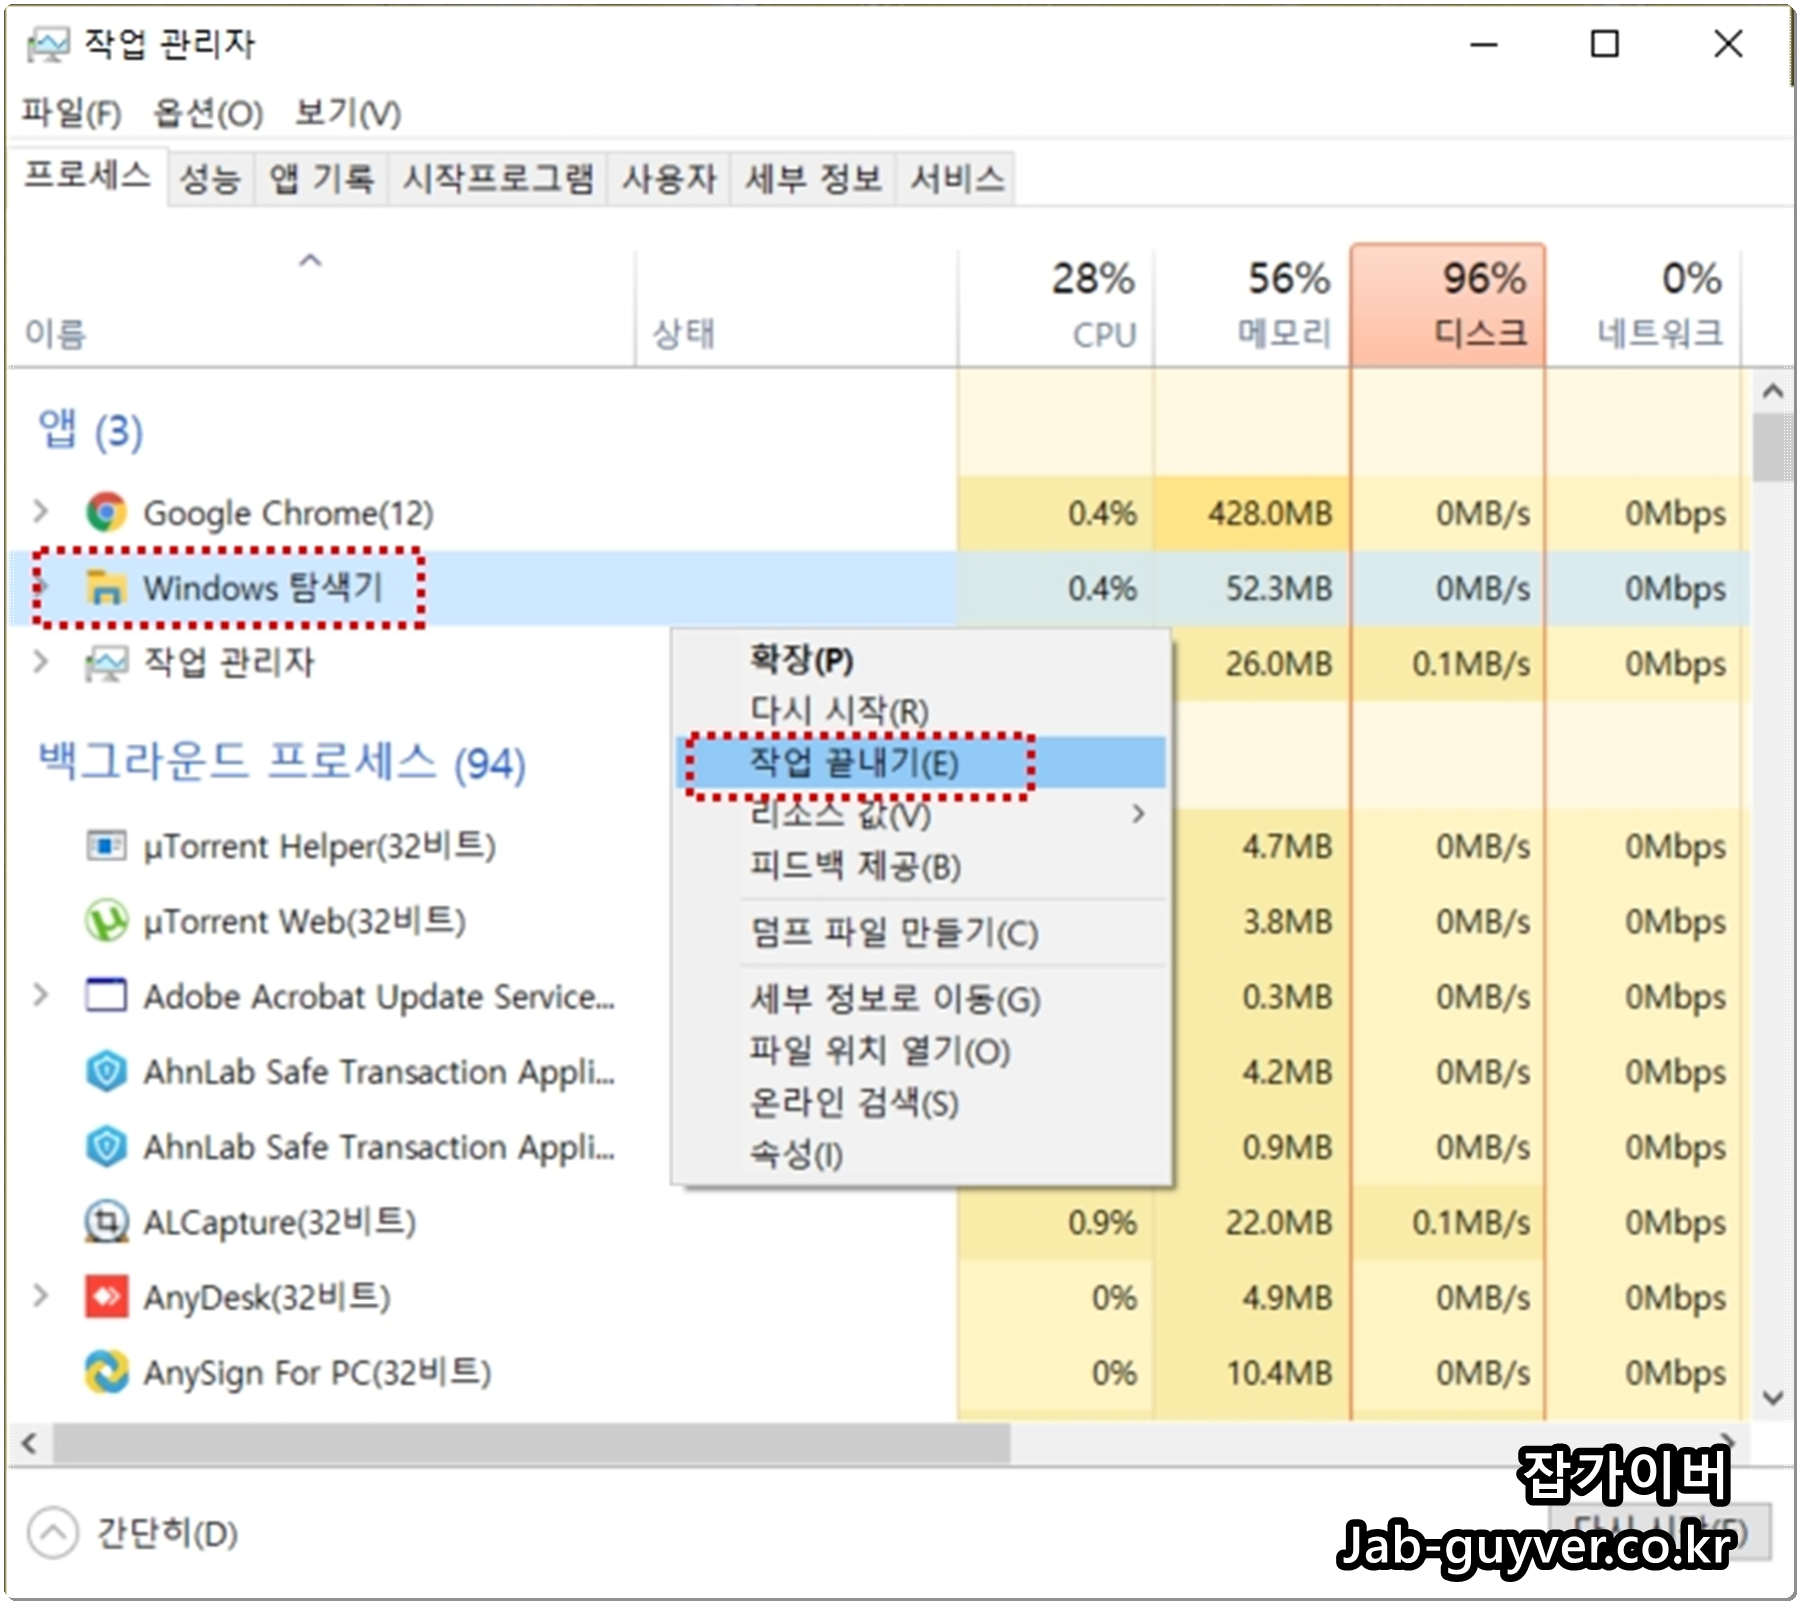Switch to the 서비스 tab
The width and height of the screenshot is (1800, 1604).
point(956,179)
